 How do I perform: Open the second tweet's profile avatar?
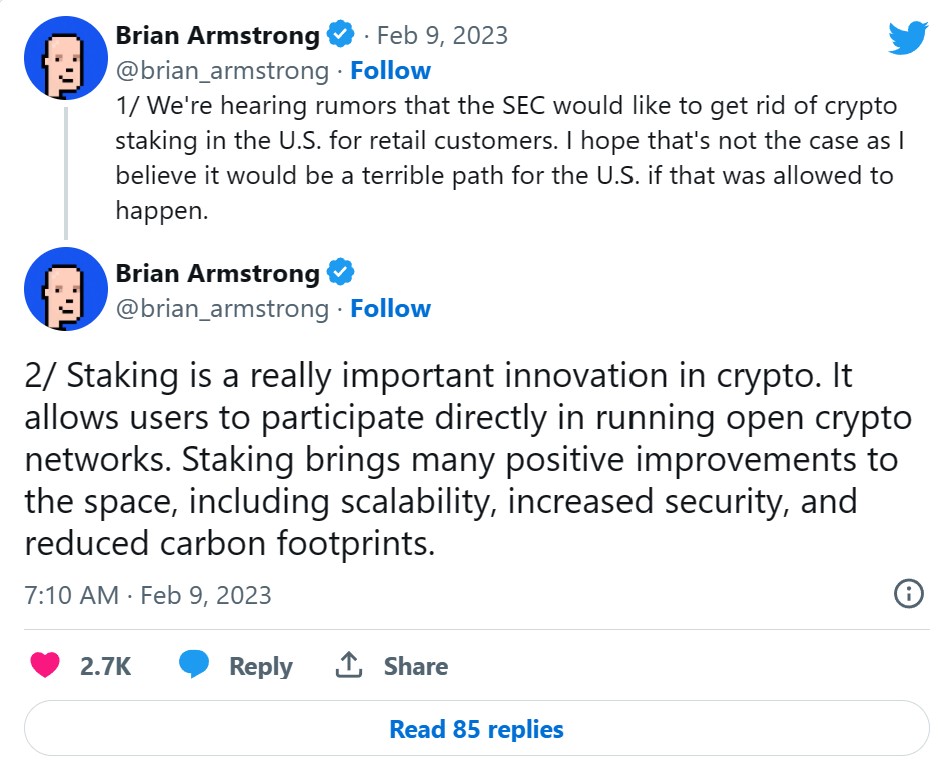(66, 289)
